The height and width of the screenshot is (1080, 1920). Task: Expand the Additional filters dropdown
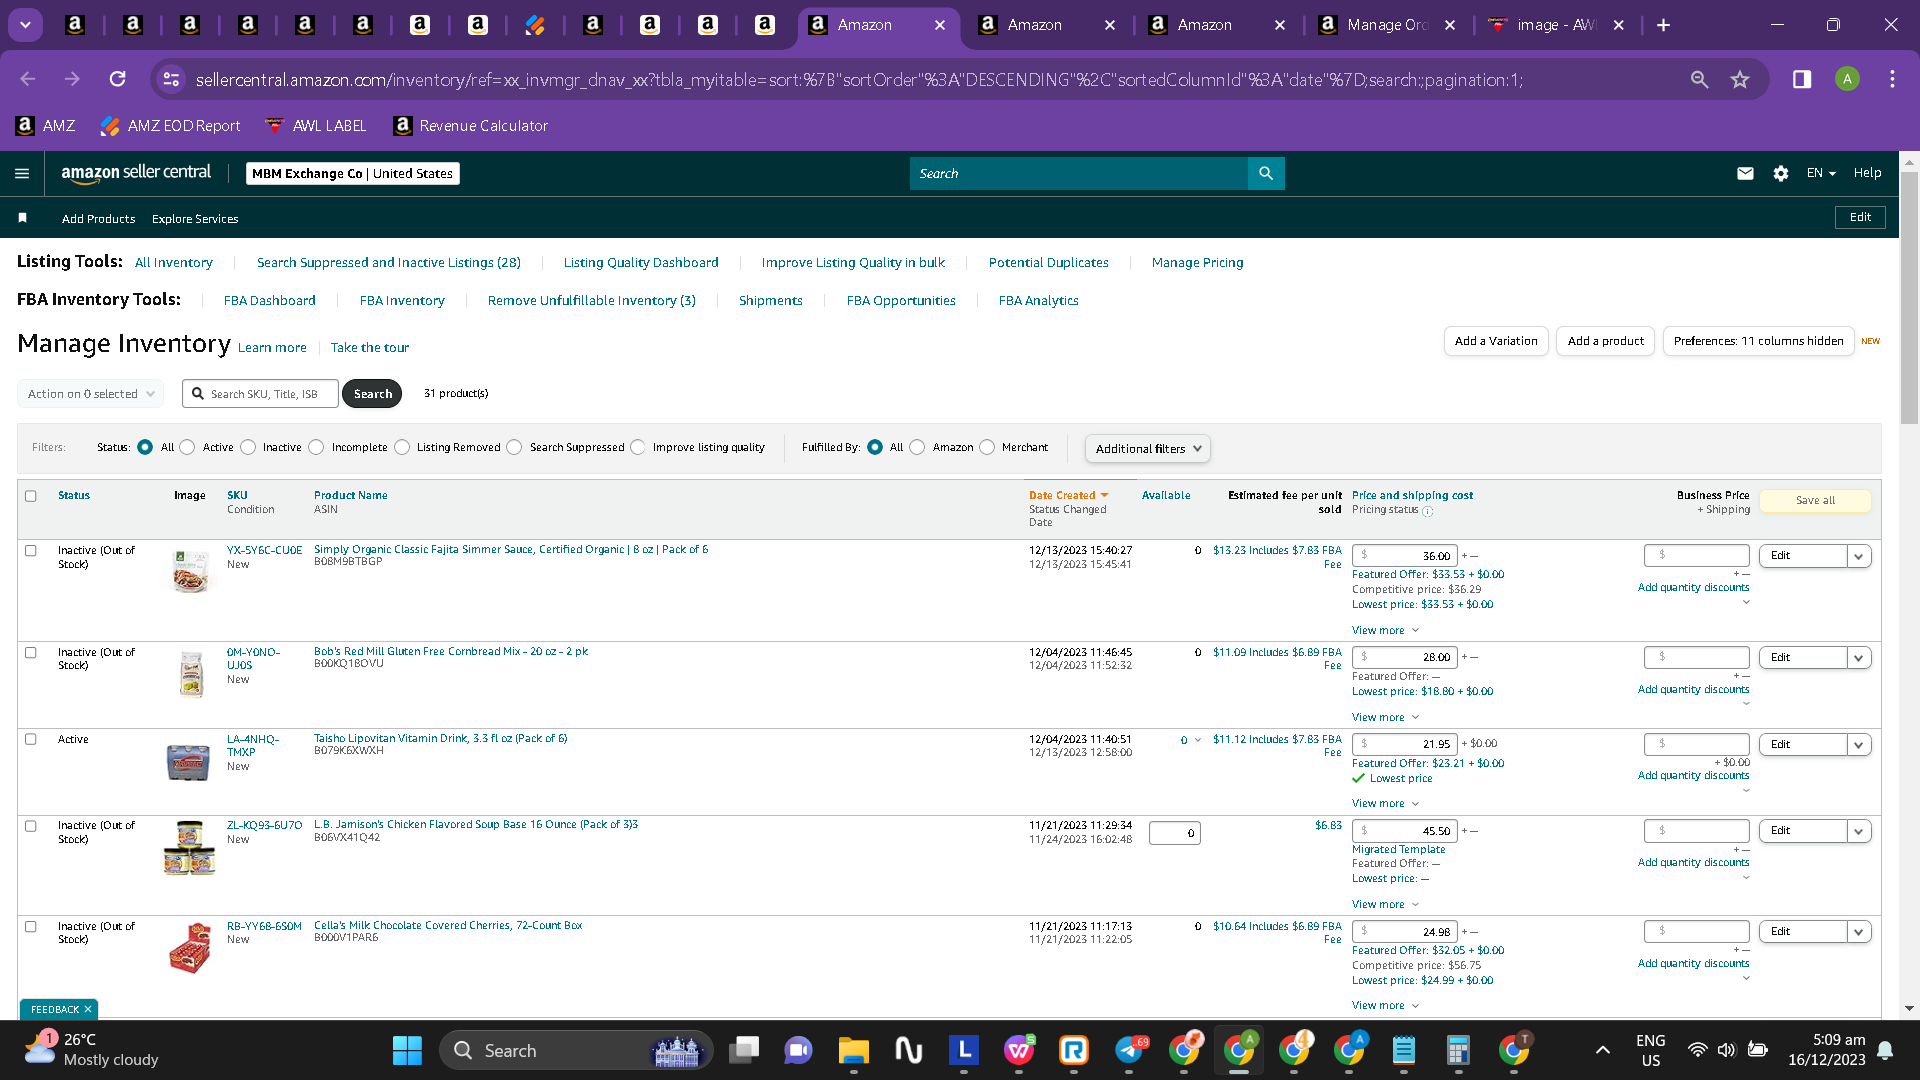coord(1148,449)
